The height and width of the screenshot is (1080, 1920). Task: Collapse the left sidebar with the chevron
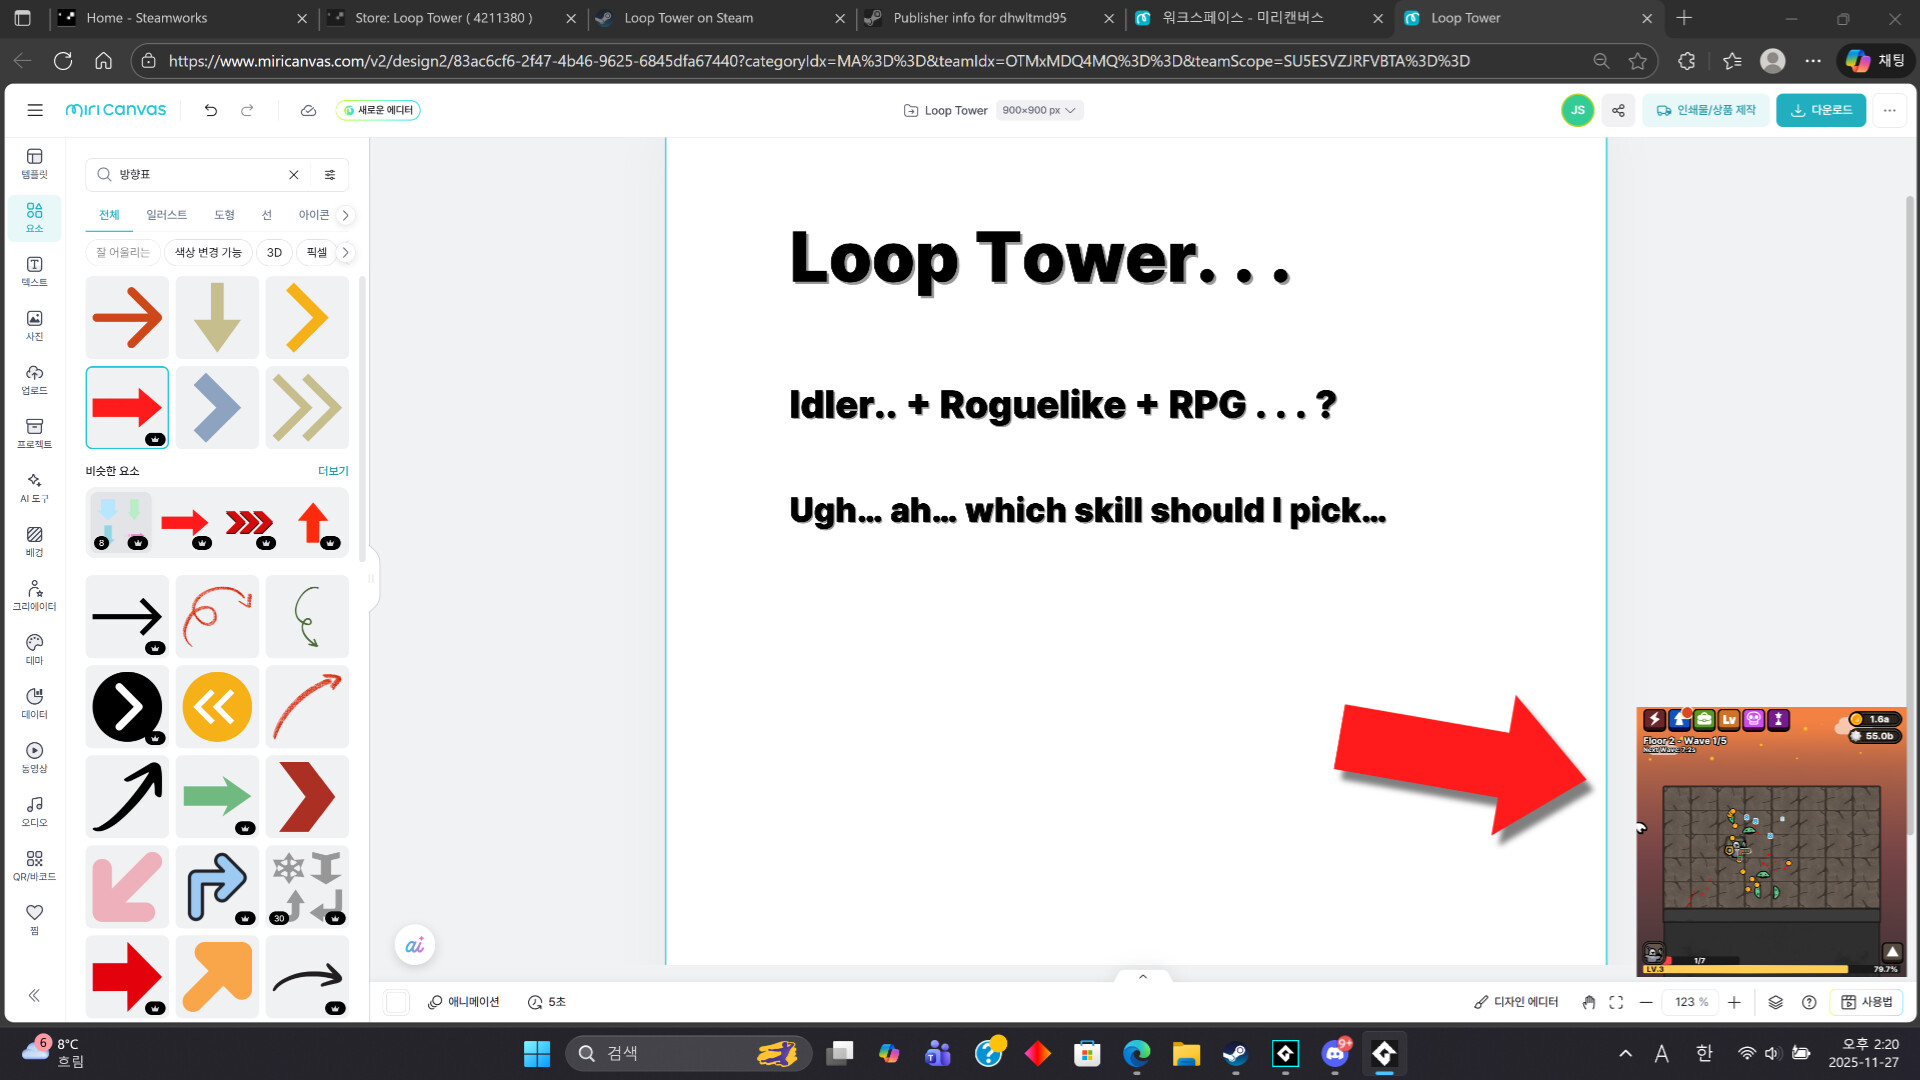click(33, 995)
